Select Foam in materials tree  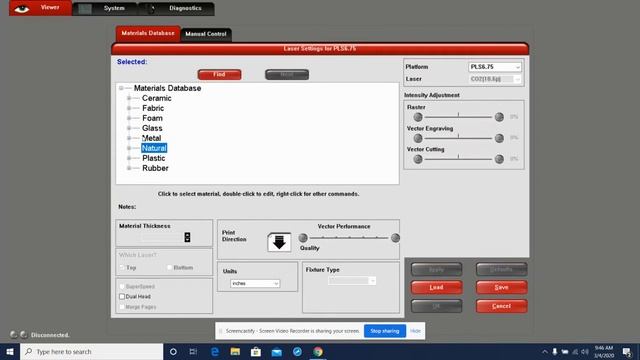click(152, 118)
